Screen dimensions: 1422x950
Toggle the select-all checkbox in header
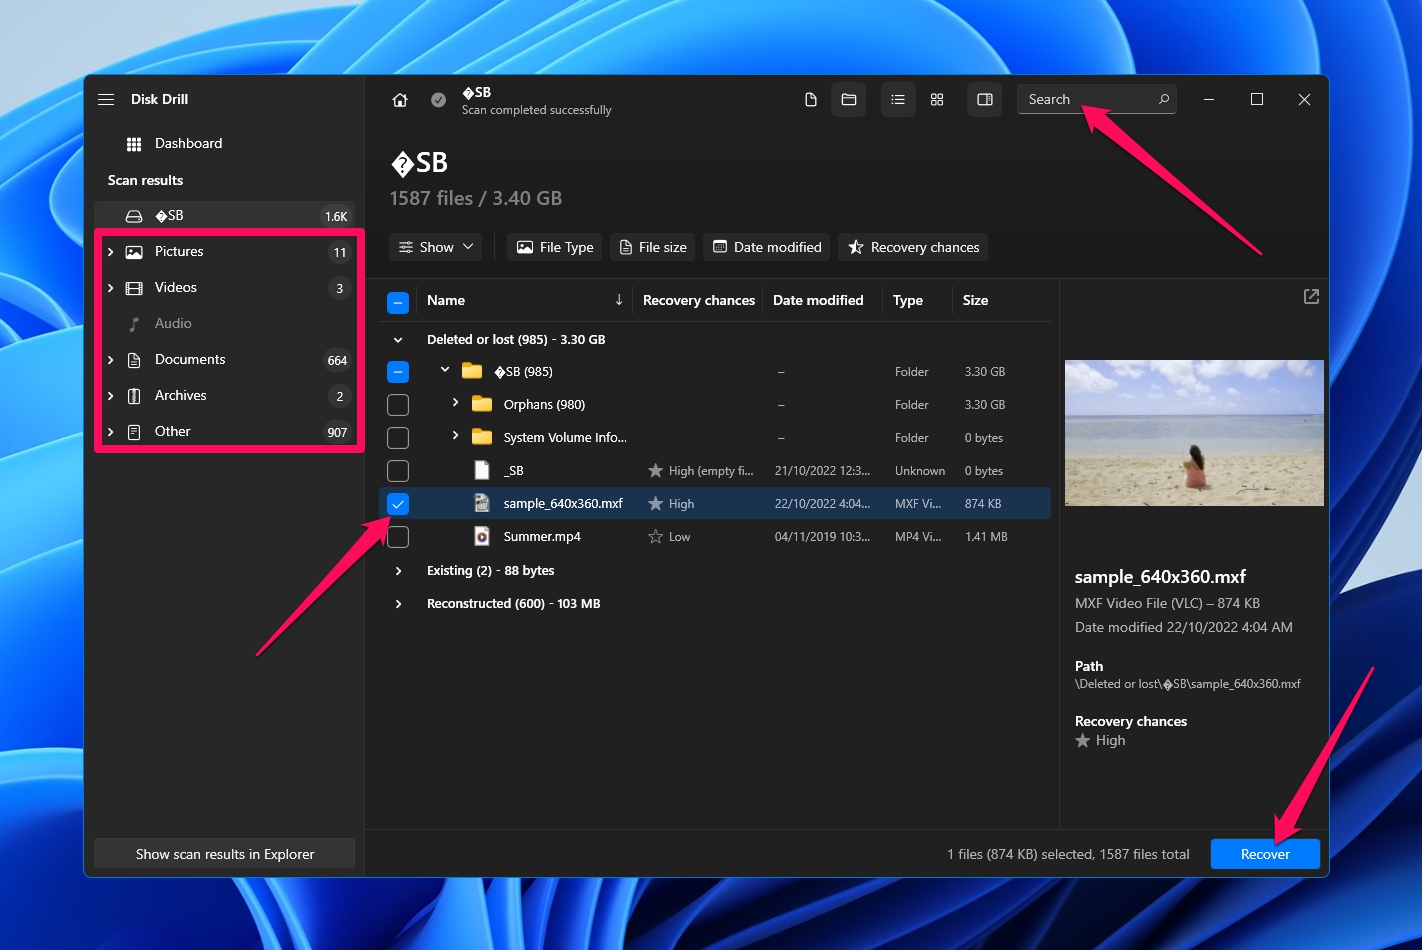[x=398, y=301]
